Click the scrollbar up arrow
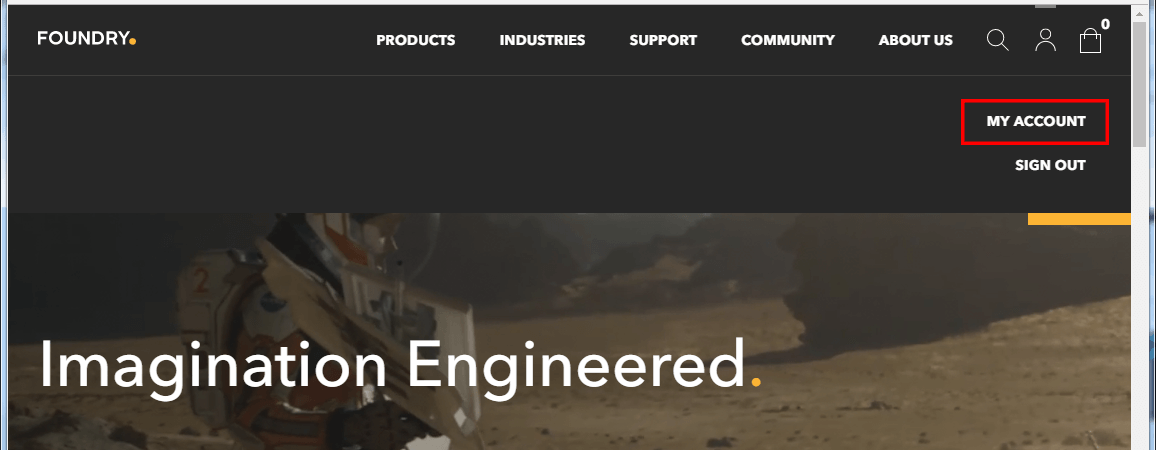The height and width of the screenshot is (450, 1156). pos(1140,15)
